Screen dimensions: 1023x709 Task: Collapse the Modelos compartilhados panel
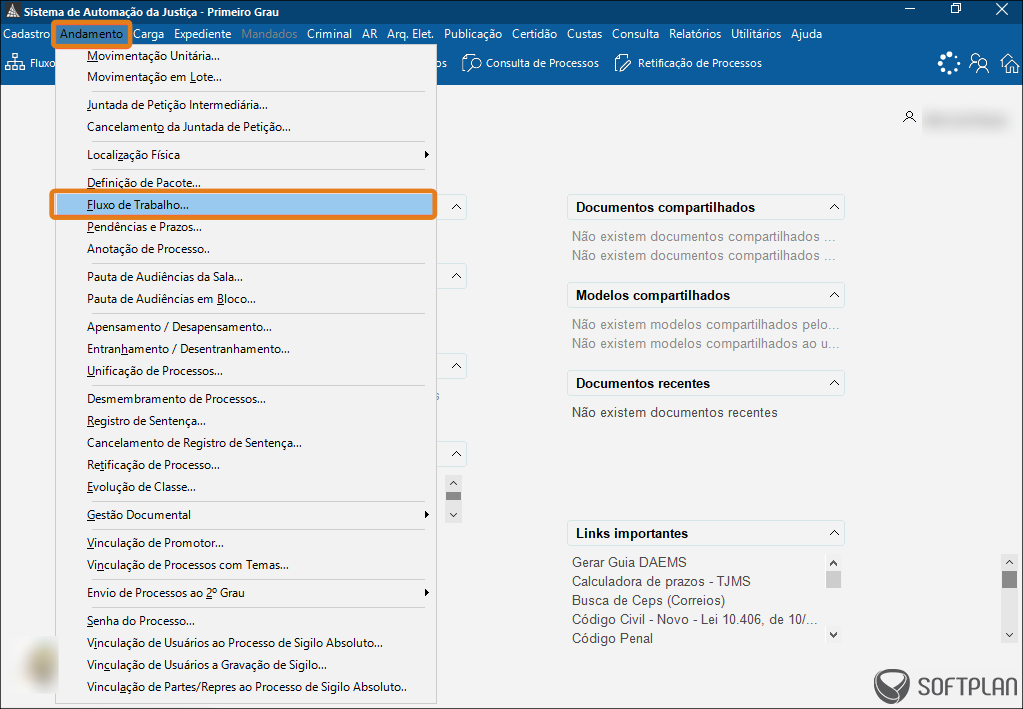834,295
